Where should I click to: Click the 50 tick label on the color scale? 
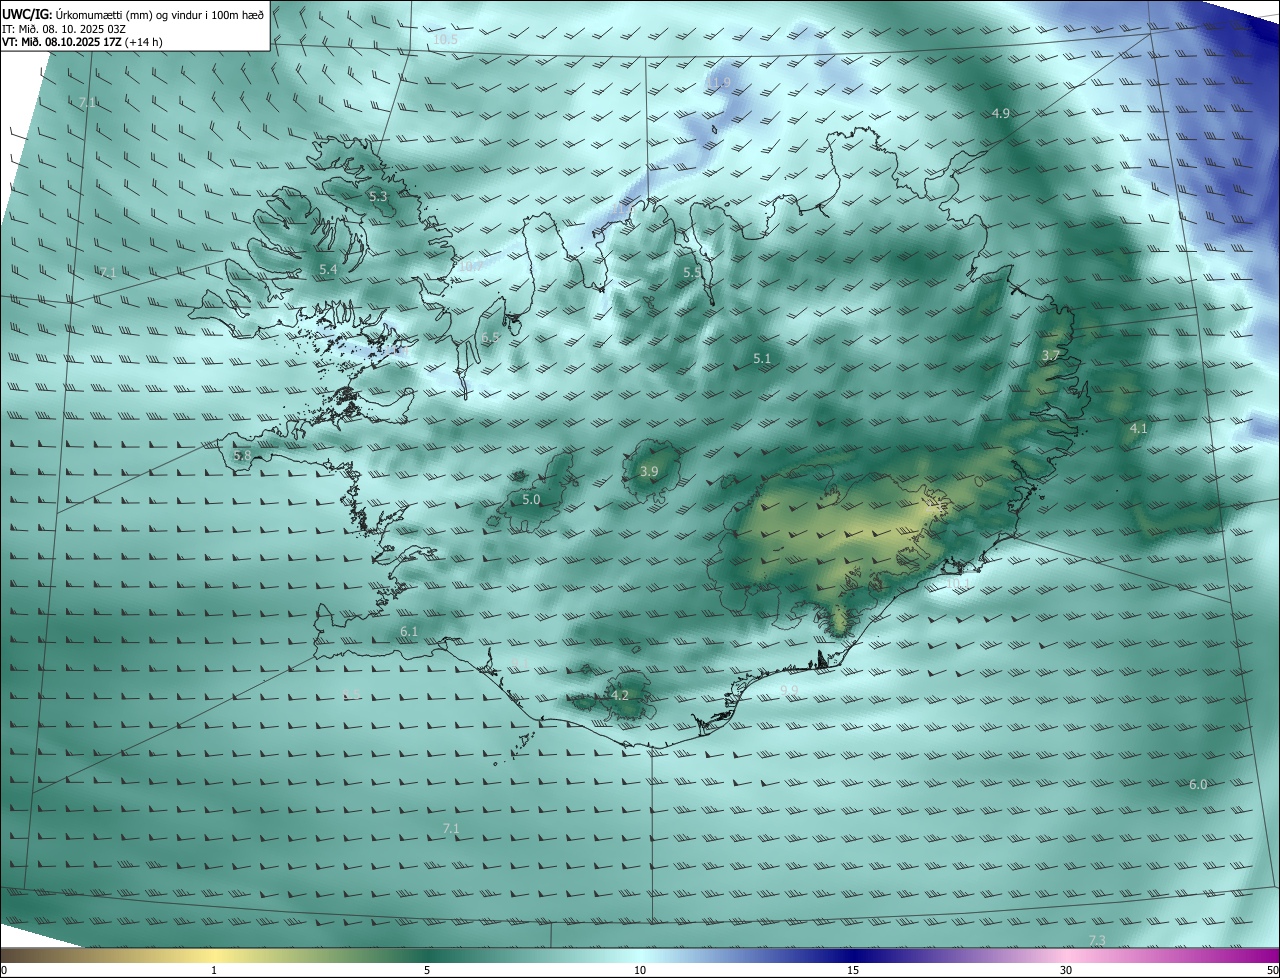tap(1272, 971)
